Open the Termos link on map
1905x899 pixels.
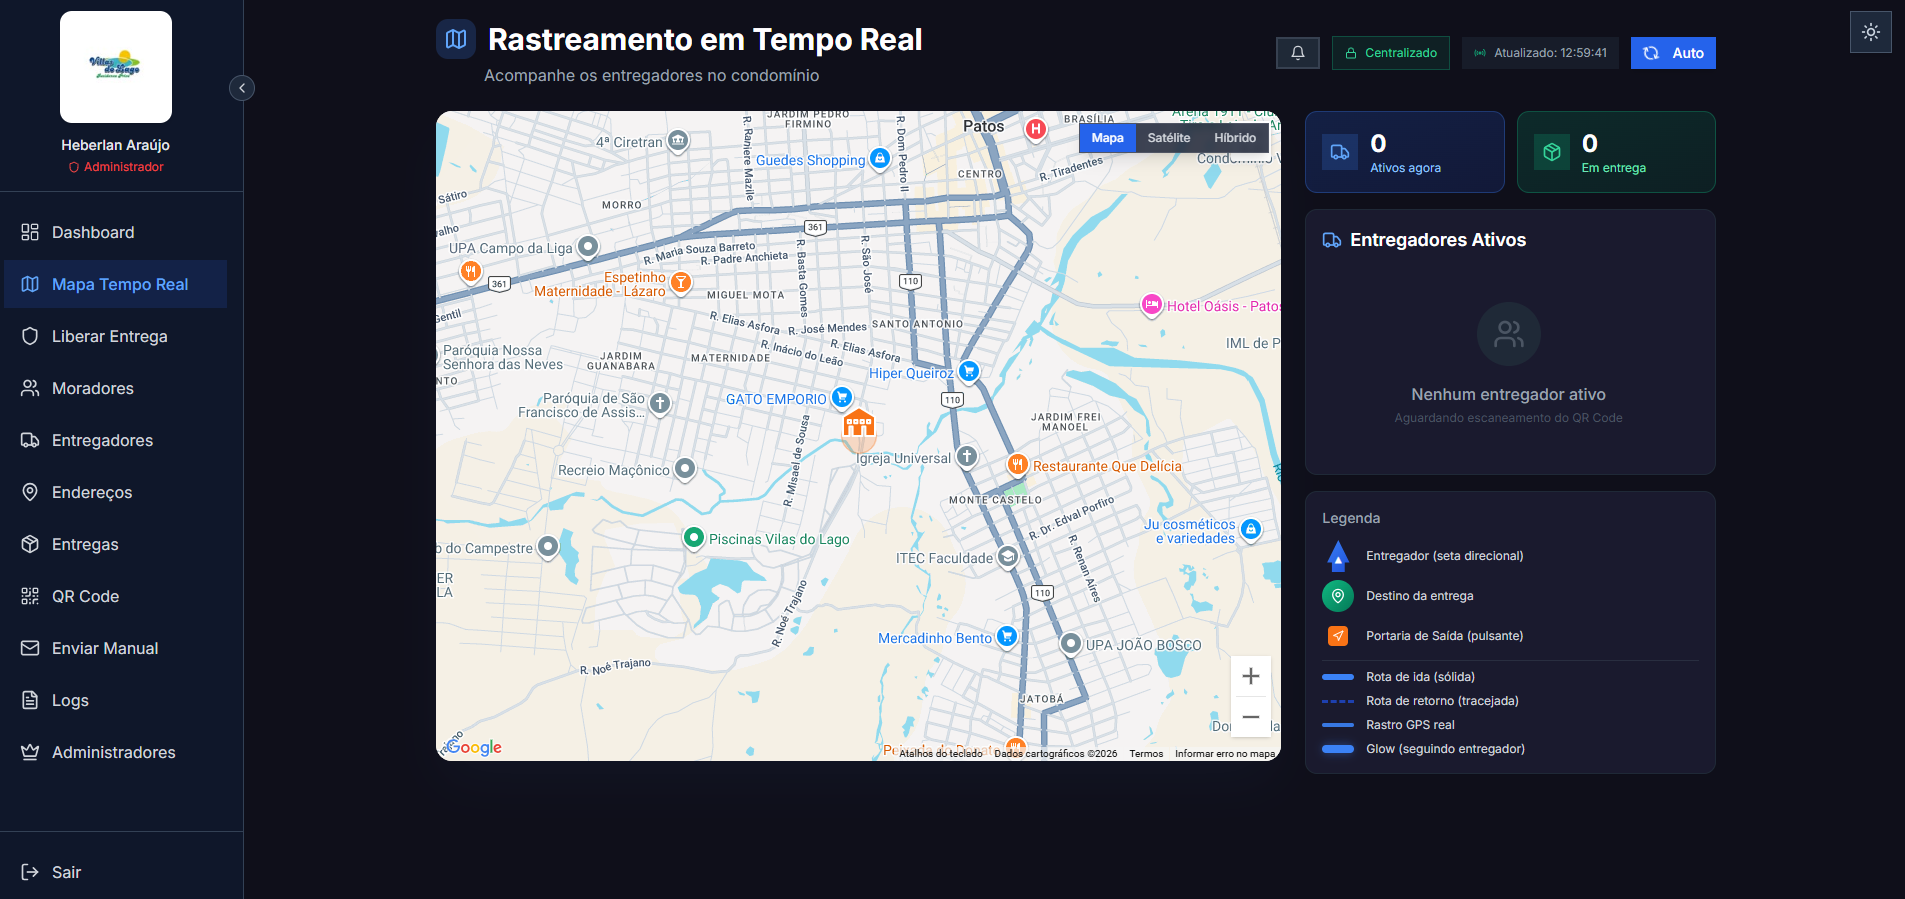[x=1146, y=754]
